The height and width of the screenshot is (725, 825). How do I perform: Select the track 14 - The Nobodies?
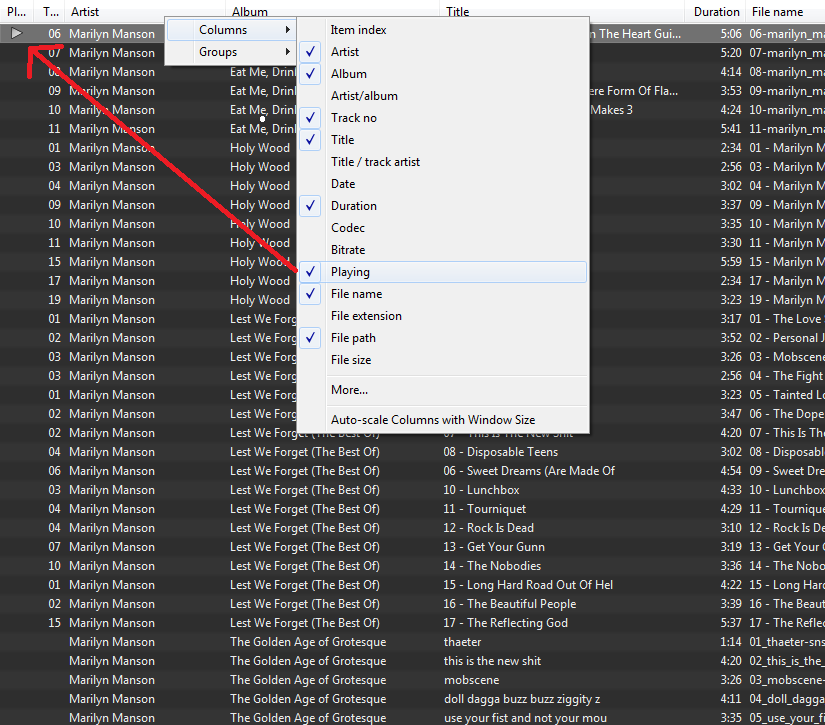[x=492, y=566]
